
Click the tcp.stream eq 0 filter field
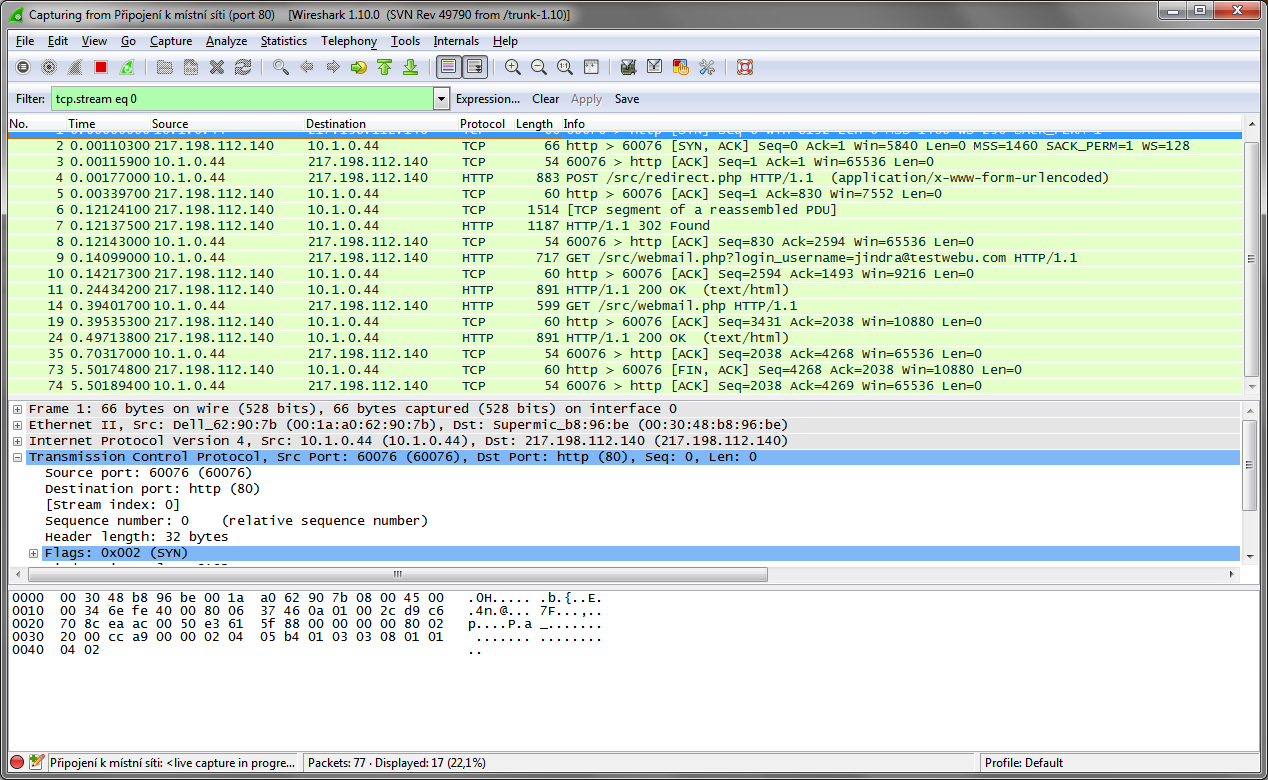241,99
